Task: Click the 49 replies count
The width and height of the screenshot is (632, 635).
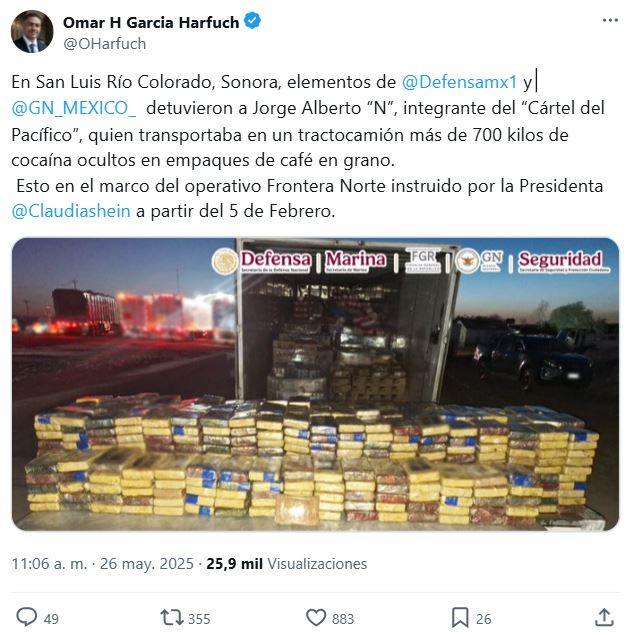Action: pos(51,619)
